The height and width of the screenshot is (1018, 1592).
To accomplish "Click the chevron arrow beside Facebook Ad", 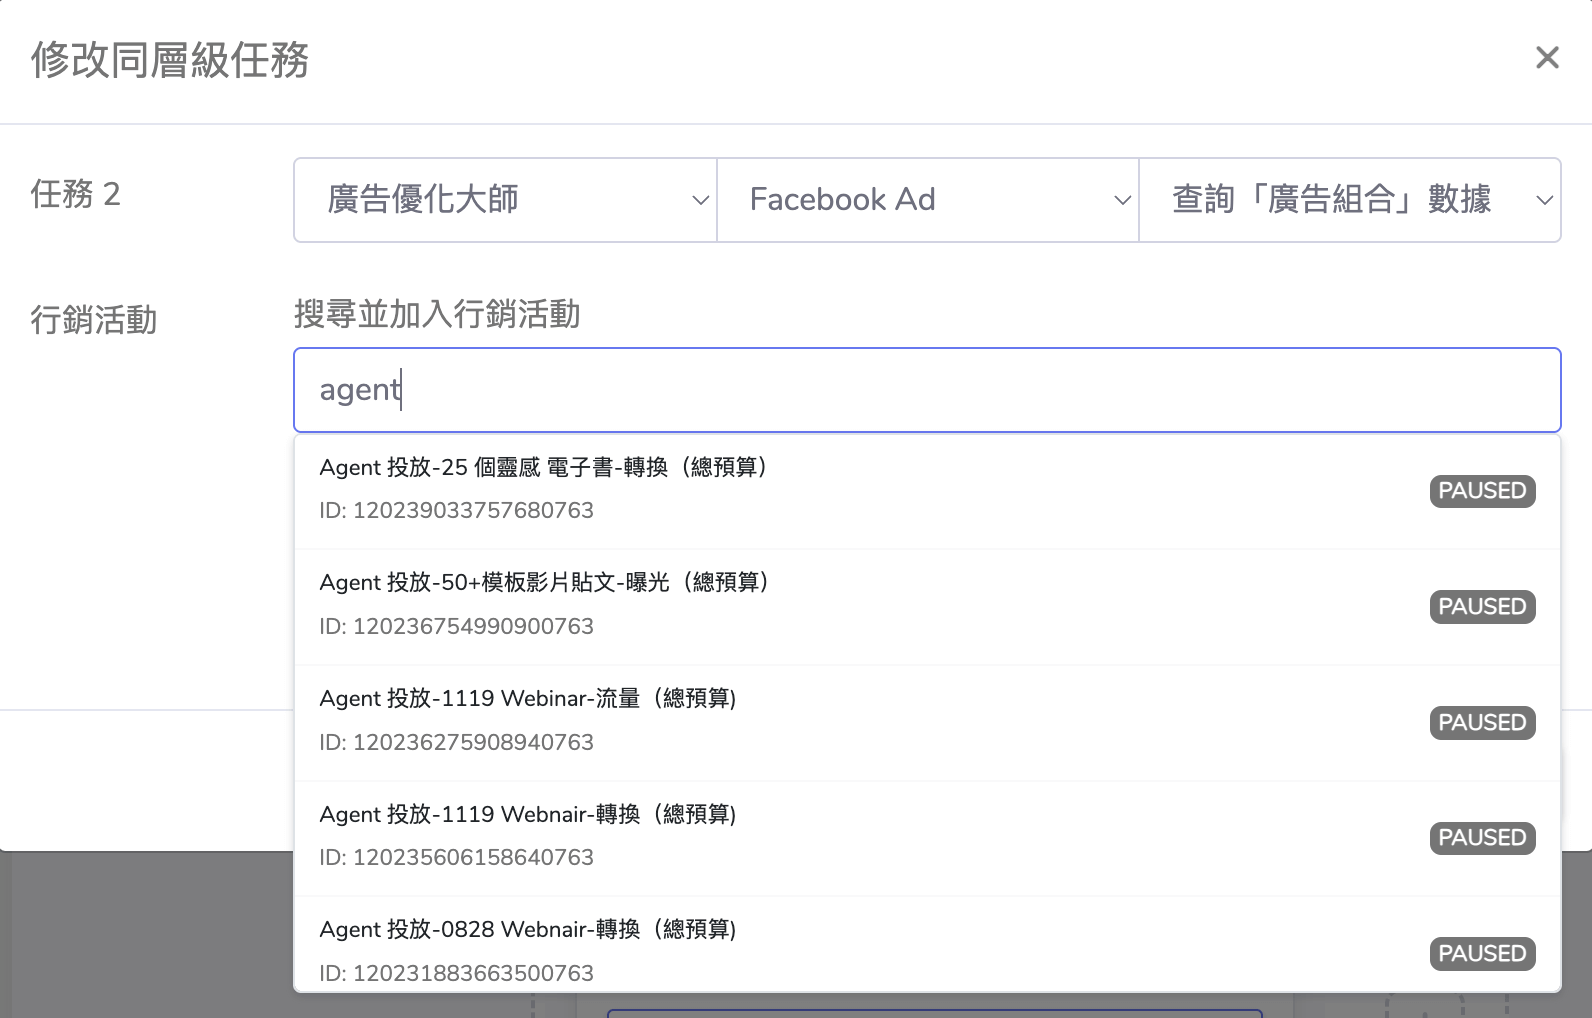I will coord(1123,201).
